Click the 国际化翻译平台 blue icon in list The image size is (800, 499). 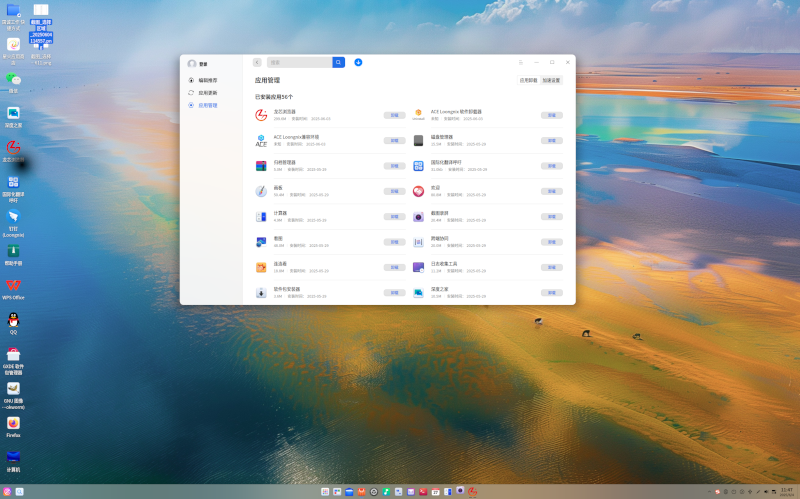[418, 166]
